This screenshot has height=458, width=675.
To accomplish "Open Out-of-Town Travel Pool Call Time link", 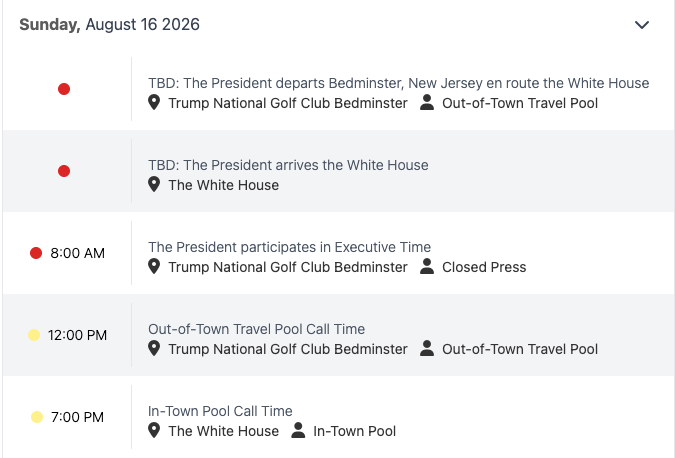I will (x=257, y=329).
